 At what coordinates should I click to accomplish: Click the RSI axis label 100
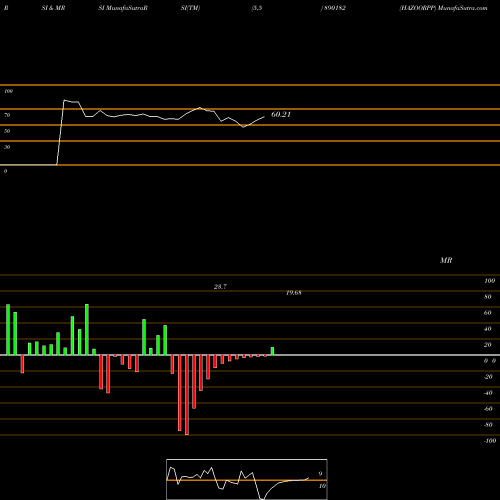pos(8,91)
